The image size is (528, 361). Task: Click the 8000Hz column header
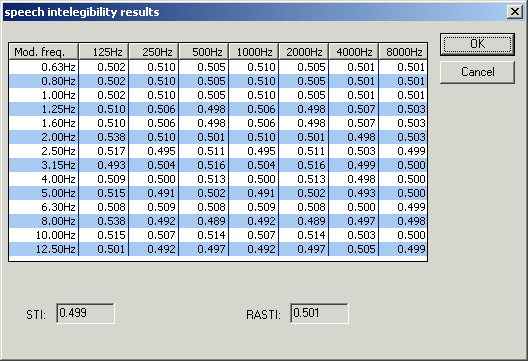403,52
